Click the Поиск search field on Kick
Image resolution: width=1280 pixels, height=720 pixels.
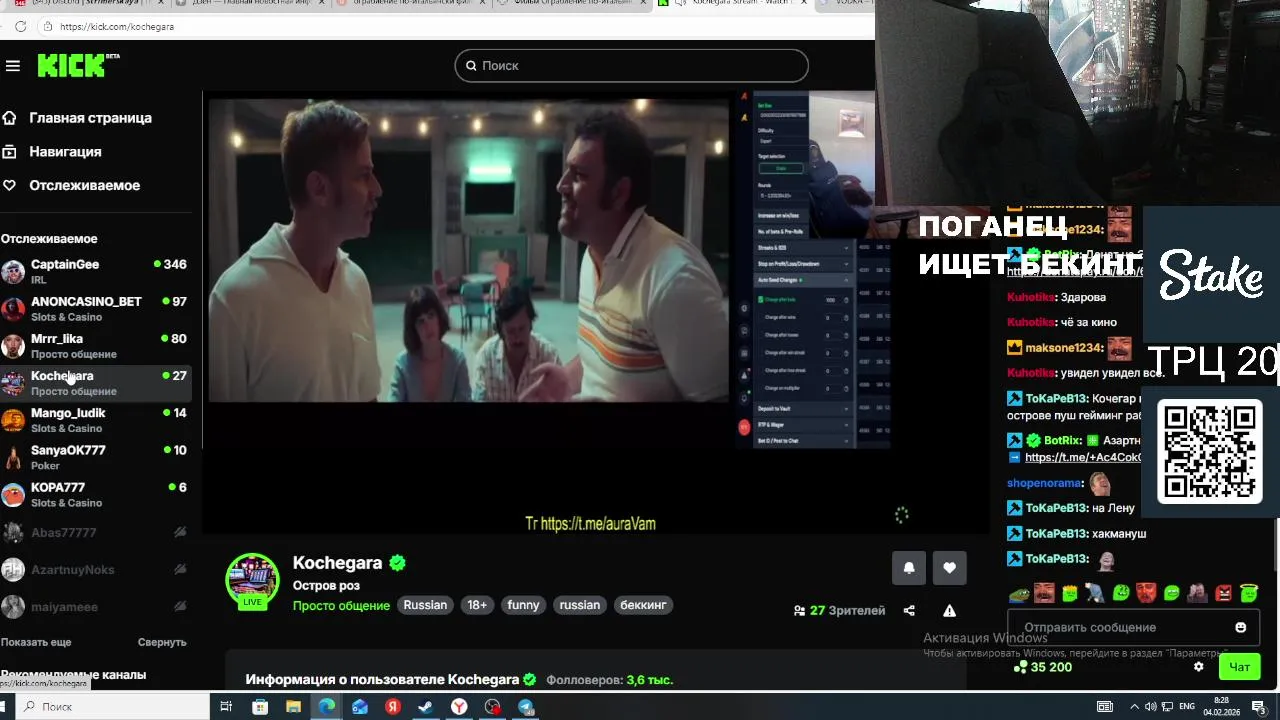631,66
